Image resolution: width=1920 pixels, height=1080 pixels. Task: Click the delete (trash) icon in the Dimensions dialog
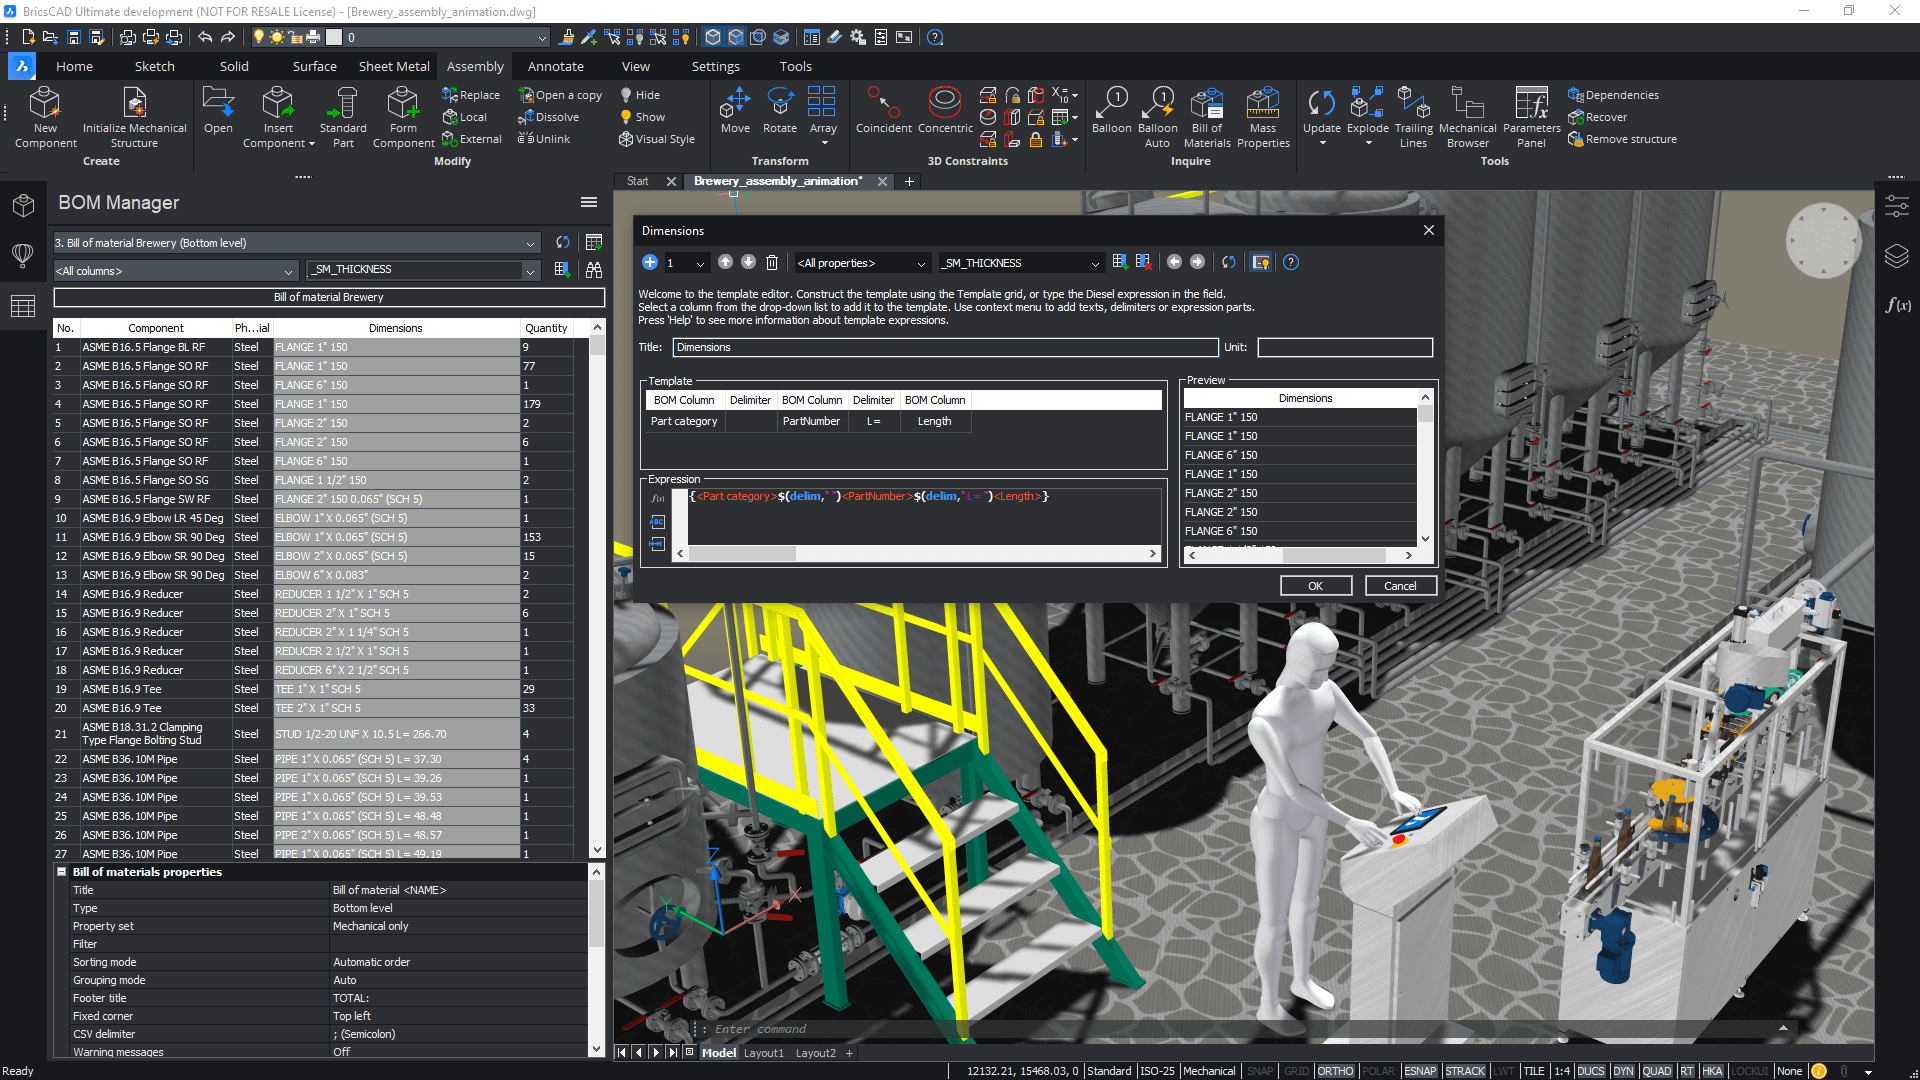pos(772,263)
